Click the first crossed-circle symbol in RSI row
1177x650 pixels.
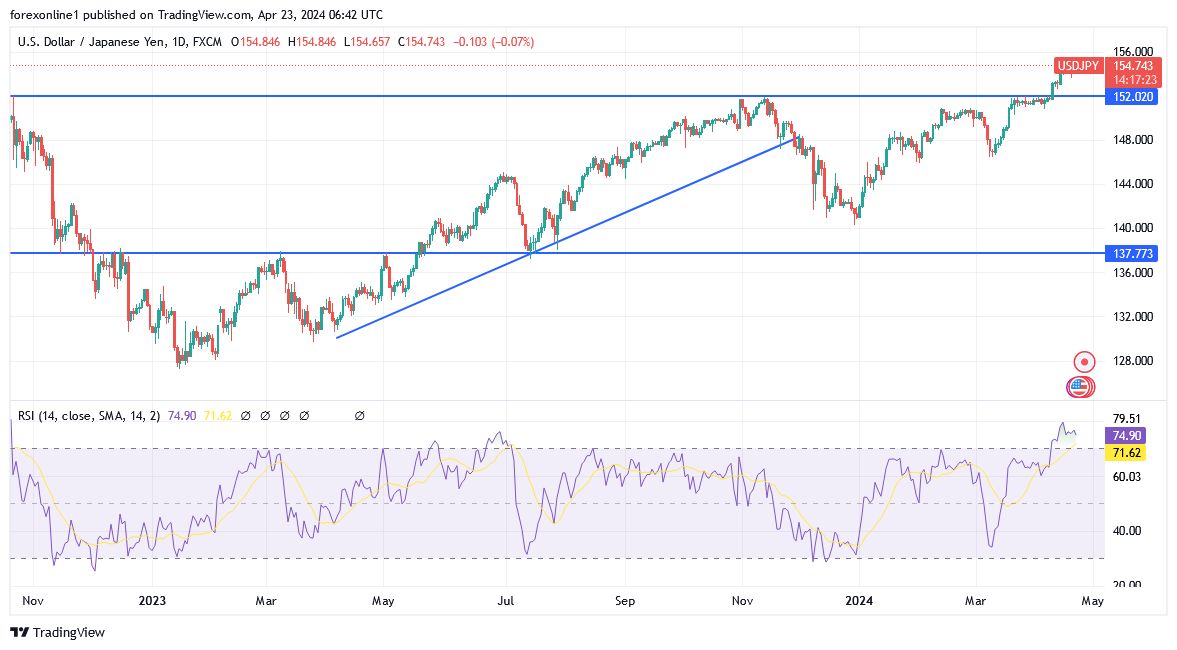246,415
